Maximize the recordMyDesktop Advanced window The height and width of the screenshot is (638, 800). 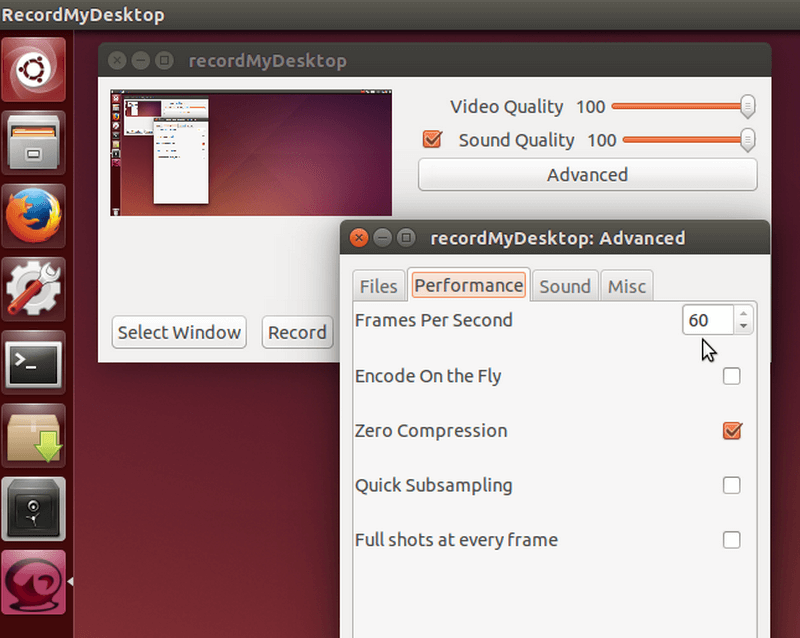tap(406, 238)
